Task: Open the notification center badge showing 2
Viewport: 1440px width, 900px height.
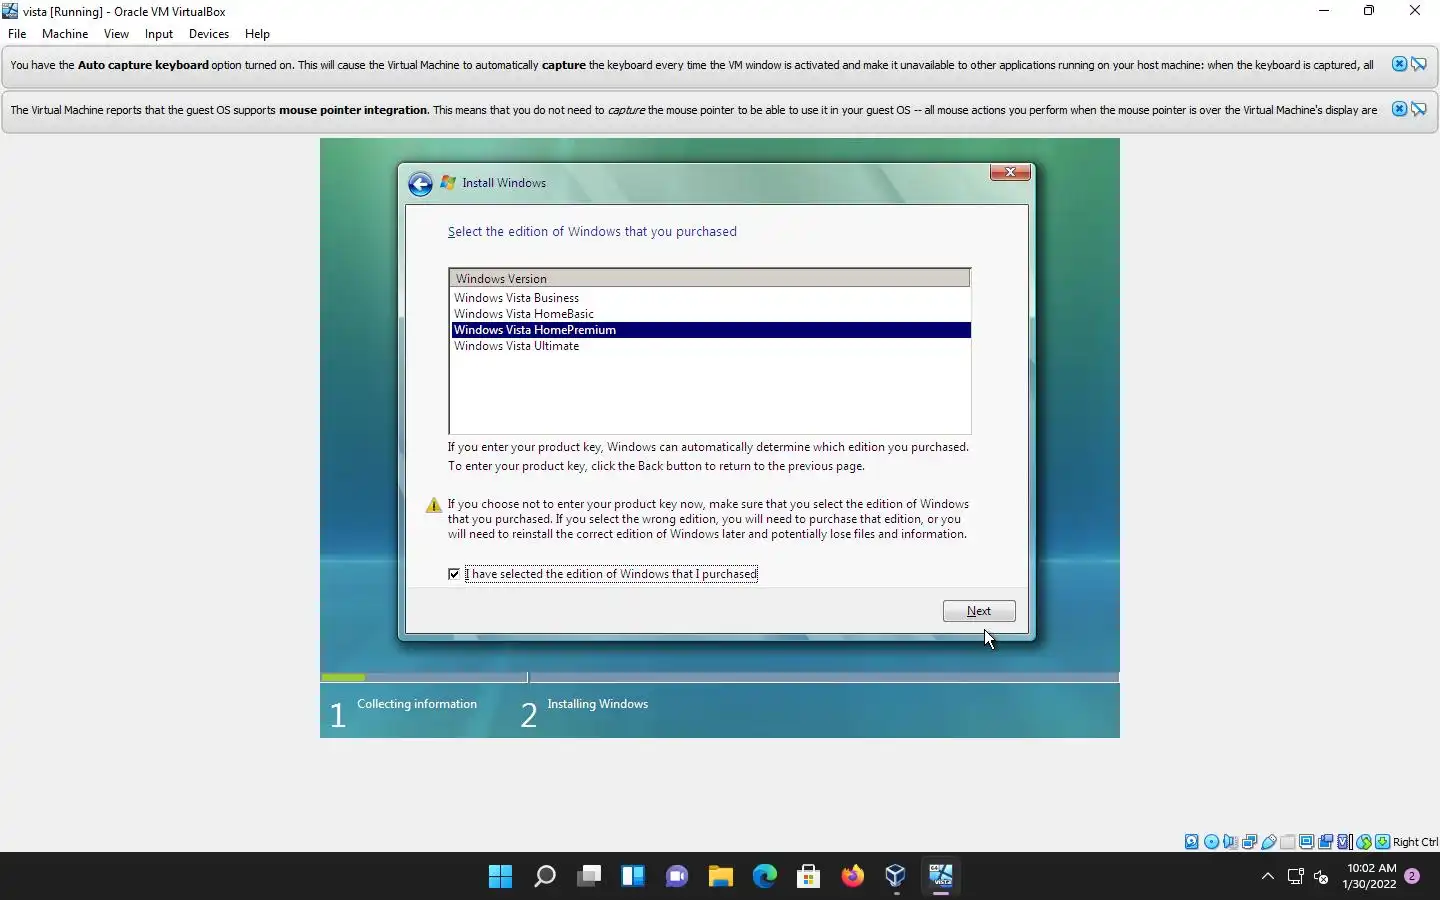Action: (1412, 876)
